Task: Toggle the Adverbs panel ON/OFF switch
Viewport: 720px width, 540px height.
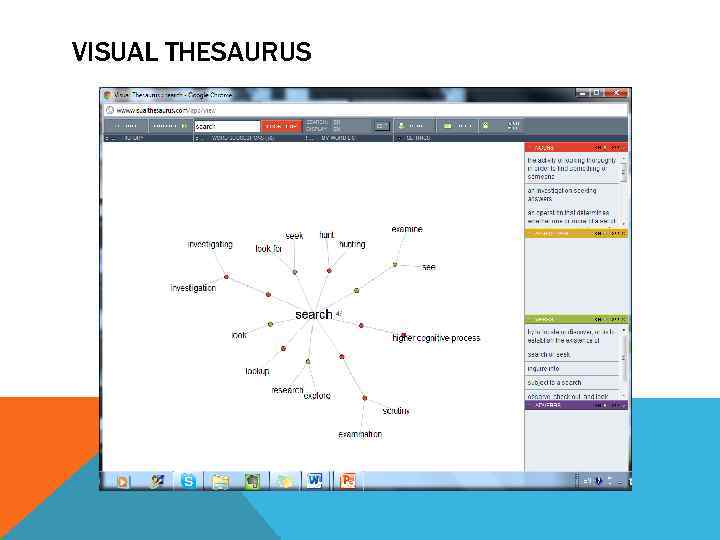Action: [609, 405]
